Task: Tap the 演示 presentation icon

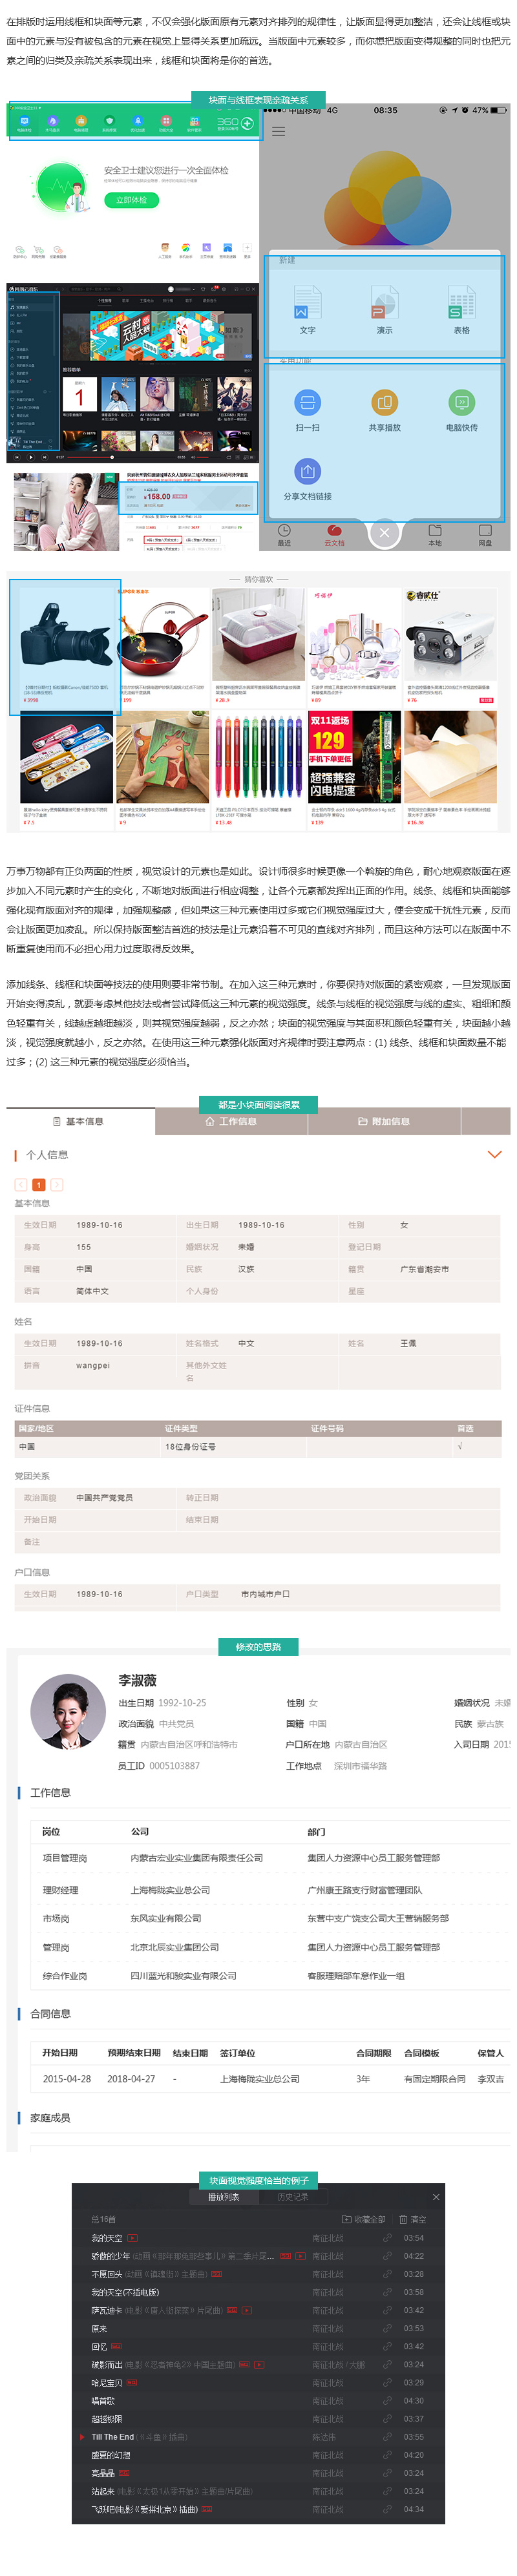Action: [384, 303]
